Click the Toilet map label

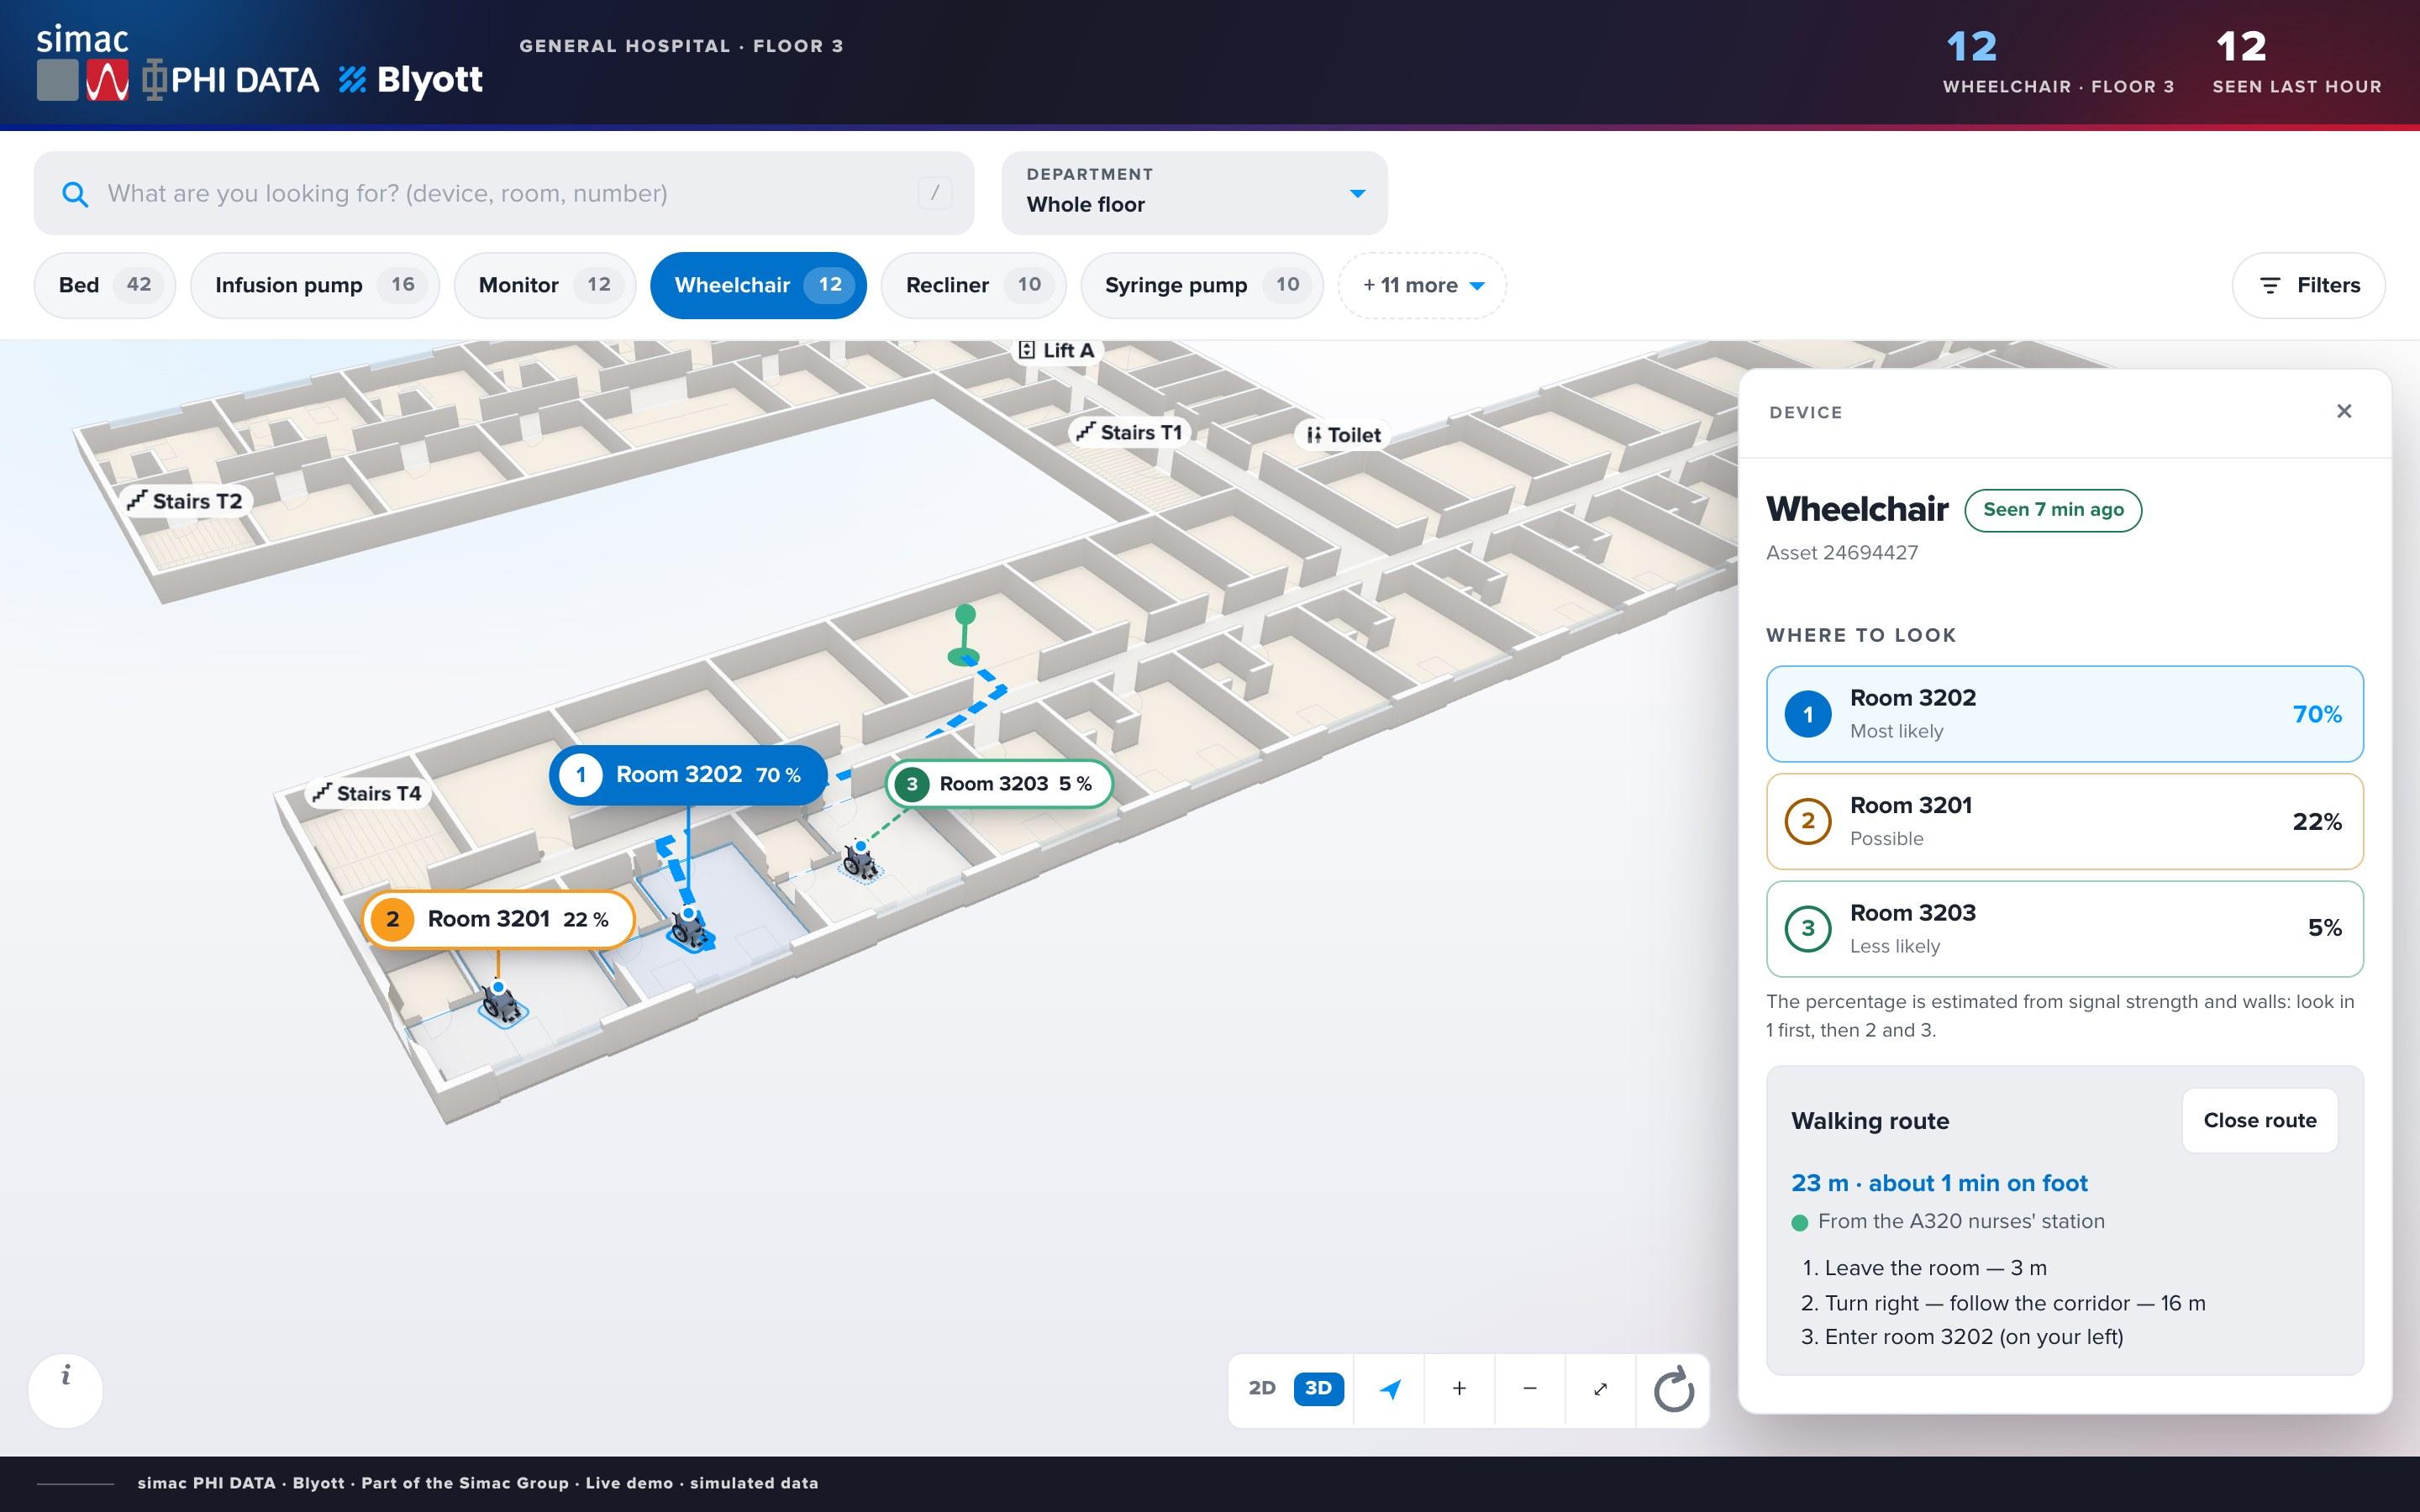click(1343, 435)
